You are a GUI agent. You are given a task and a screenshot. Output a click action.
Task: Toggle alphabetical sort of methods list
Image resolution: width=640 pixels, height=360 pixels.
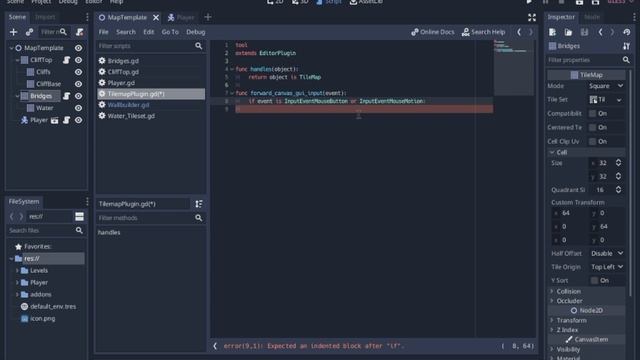tap(199, 204)
